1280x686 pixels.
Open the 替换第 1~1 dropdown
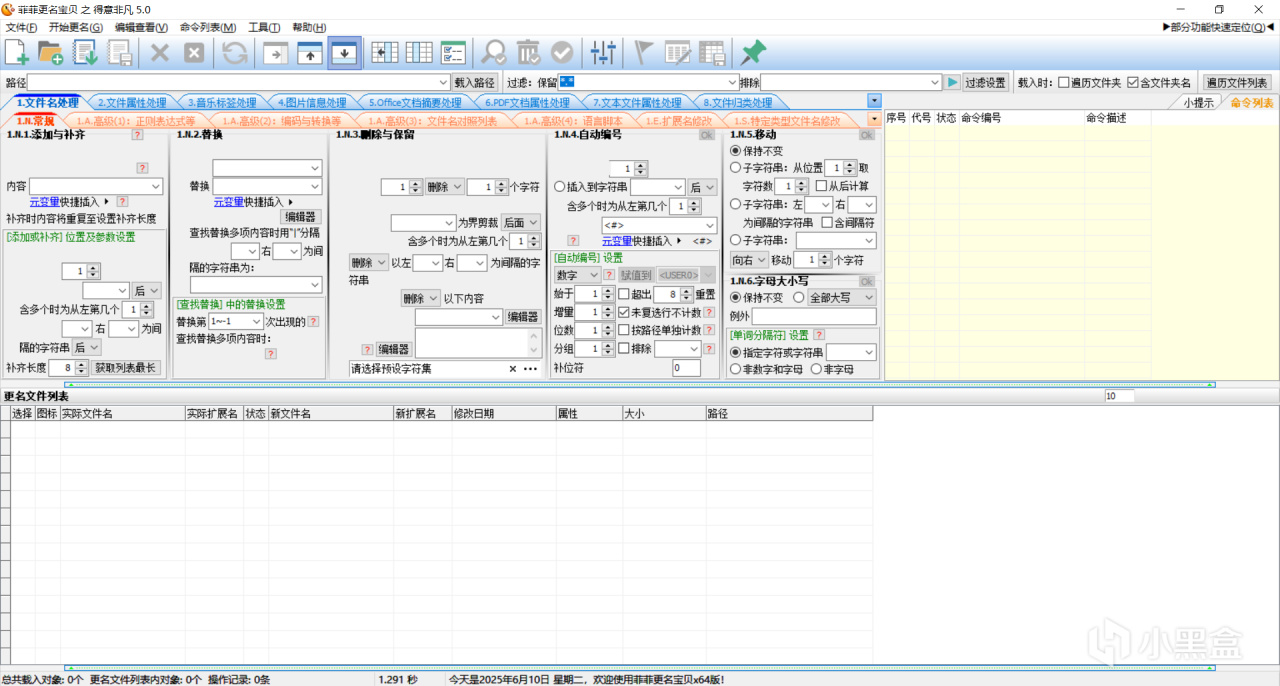pyautogui.click(x=256, y=322)
